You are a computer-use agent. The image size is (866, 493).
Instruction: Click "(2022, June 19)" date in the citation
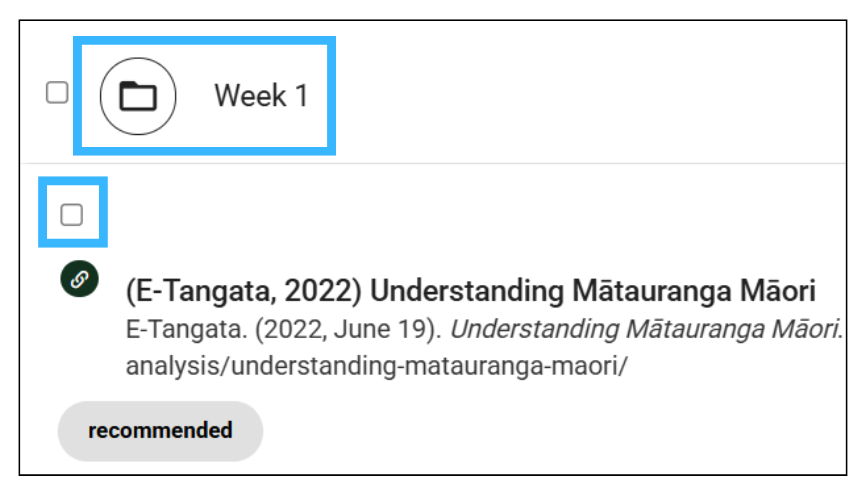coord(348,330)
